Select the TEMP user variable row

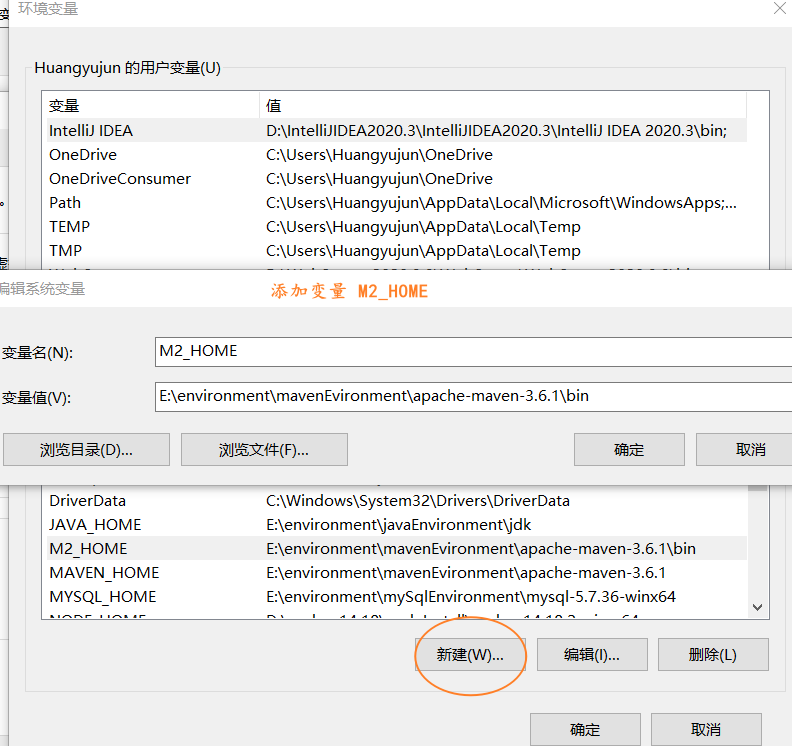coord(397,227)
